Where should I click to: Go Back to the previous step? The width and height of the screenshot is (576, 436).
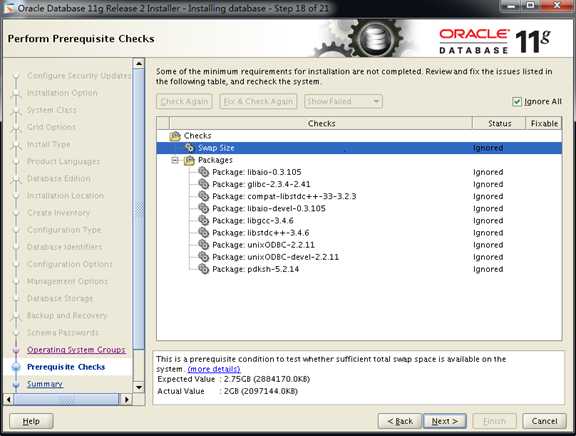click(x=400, y=421)
